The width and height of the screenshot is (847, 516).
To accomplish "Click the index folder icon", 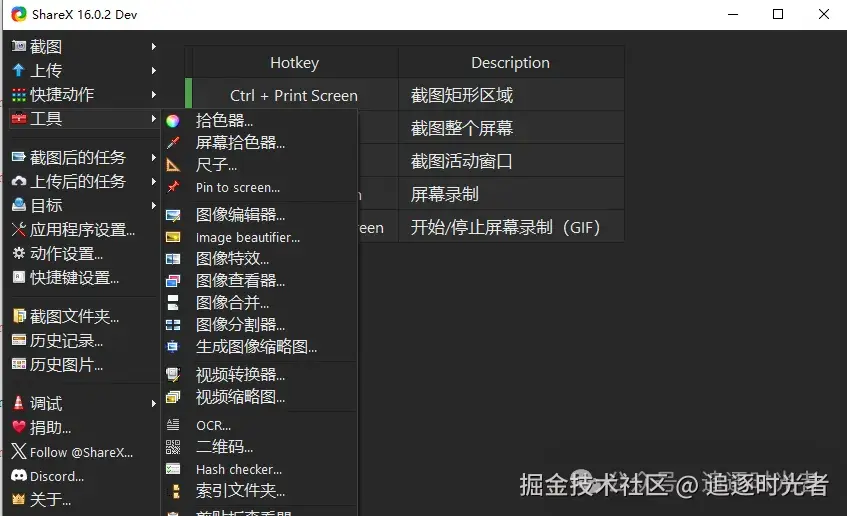I will point(175,491).
